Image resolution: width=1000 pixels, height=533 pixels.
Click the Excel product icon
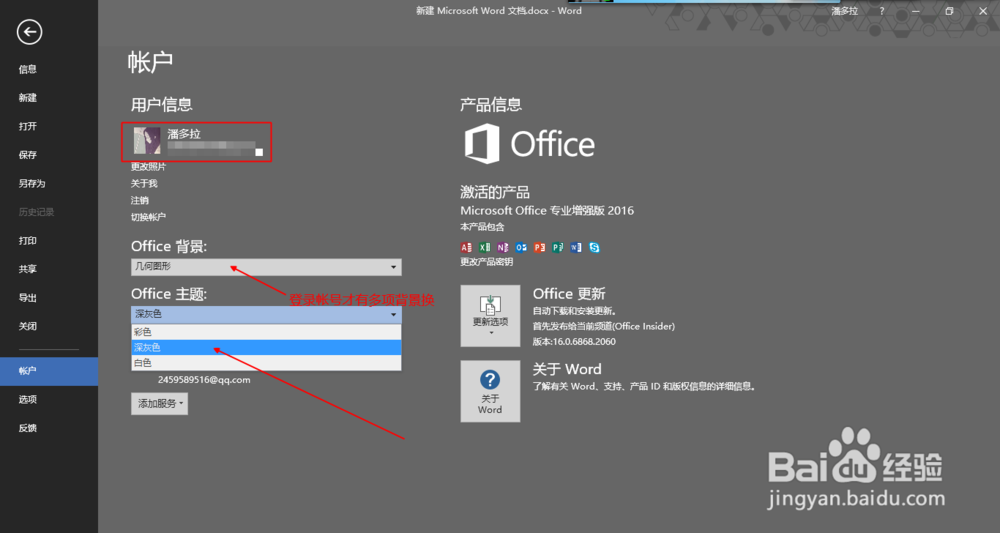click(485, 247)
